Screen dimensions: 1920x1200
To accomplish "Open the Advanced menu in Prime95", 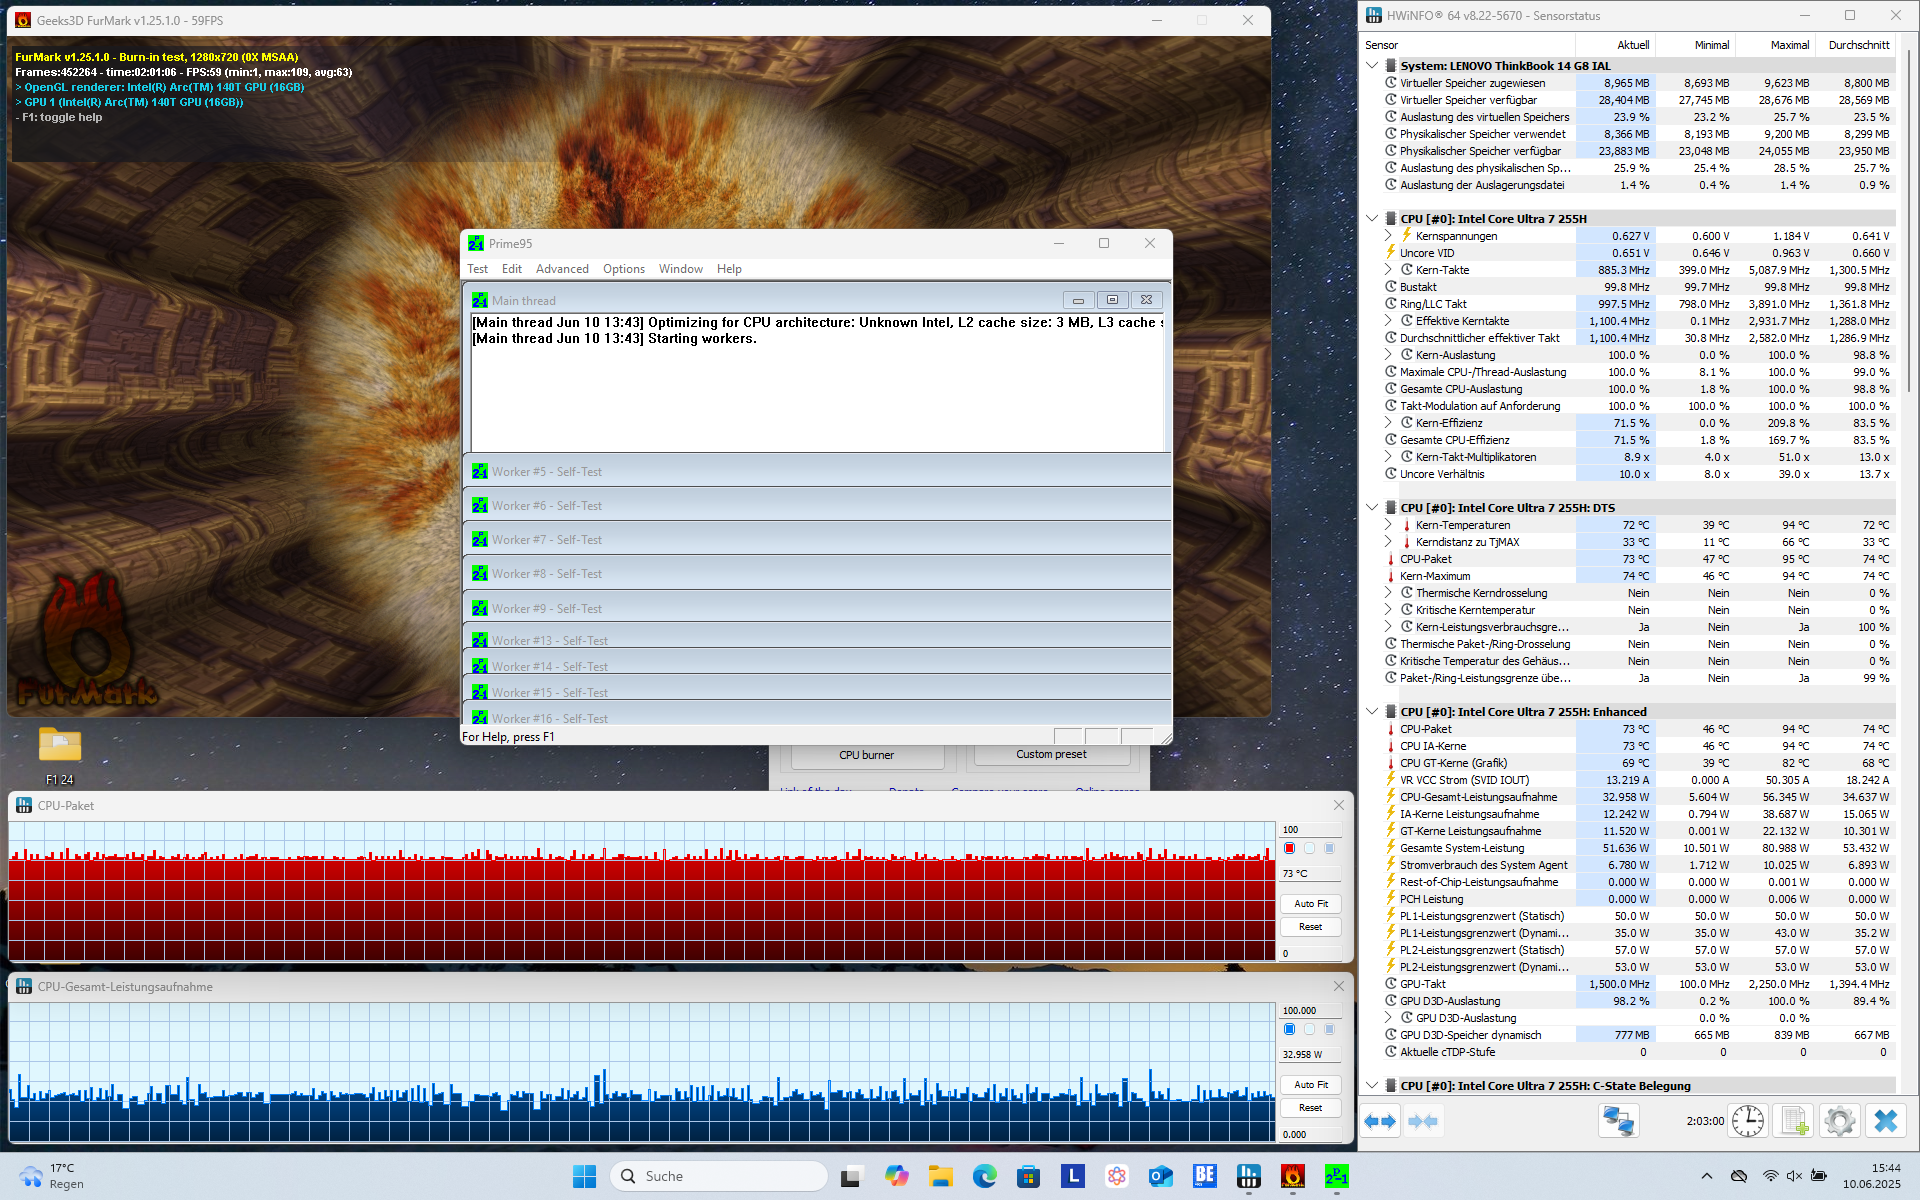I will [x=562, y=269].
